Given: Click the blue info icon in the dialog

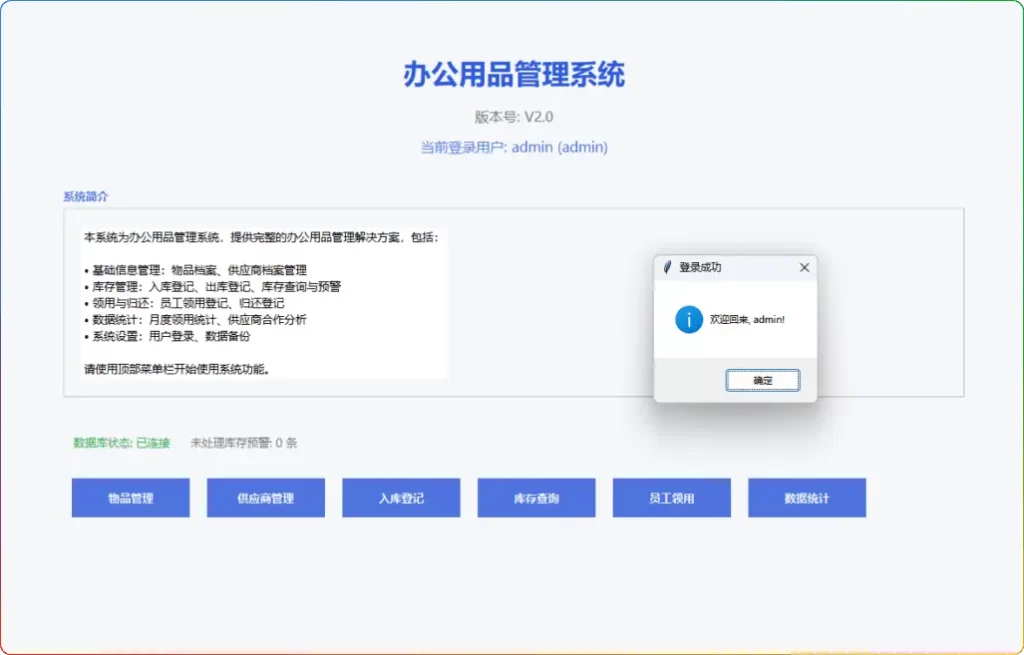Looking at the screenshot, I should 688,319.
